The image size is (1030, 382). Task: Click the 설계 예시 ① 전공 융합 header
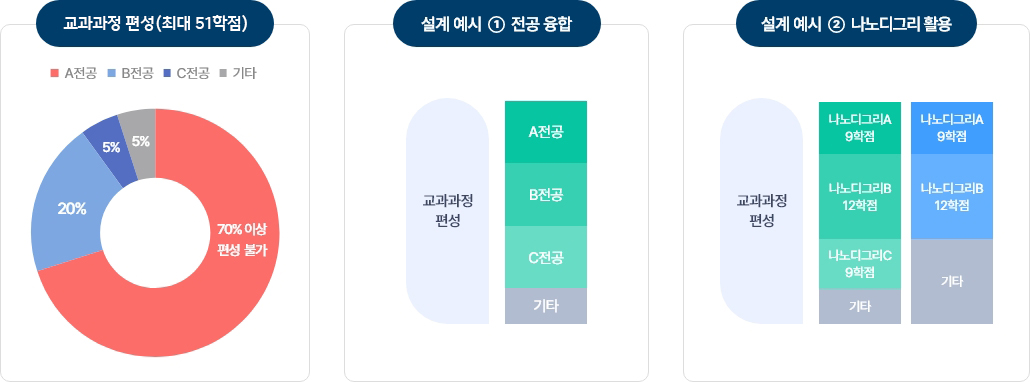click(497, 24)
